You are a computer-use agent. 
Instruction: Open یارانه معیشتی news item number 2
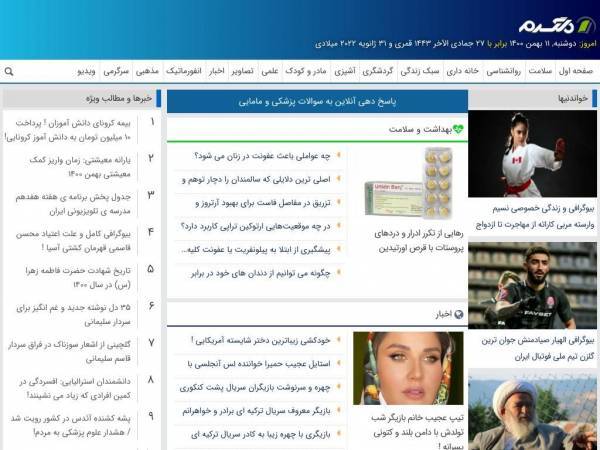[80, 167]
